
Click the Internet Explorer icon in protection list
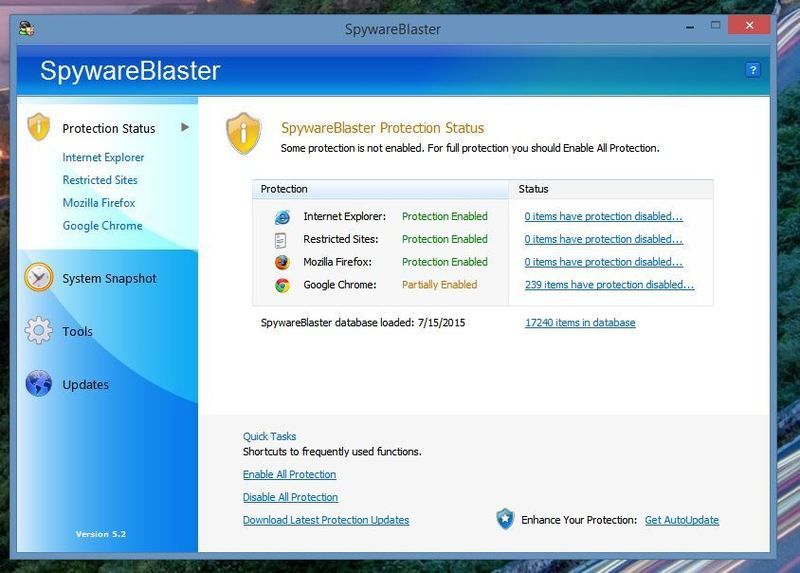point(282,217)
